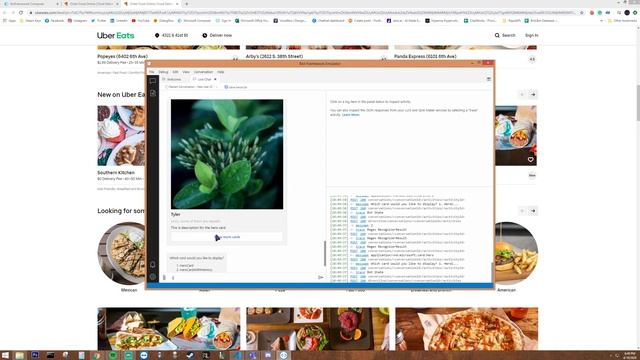The width and height of the screenshot is (640, 360).
Task: Click the browser page vertical scrollbar
Action: (x=637, y=103)
